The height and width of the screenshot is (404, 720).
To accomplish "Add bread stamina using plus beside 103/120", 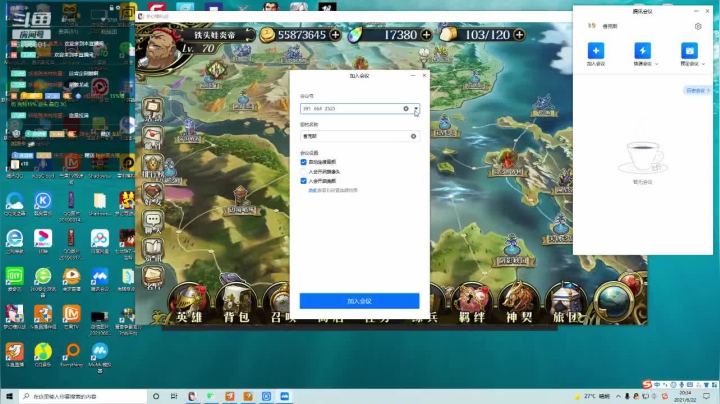I will pos(519,34).
